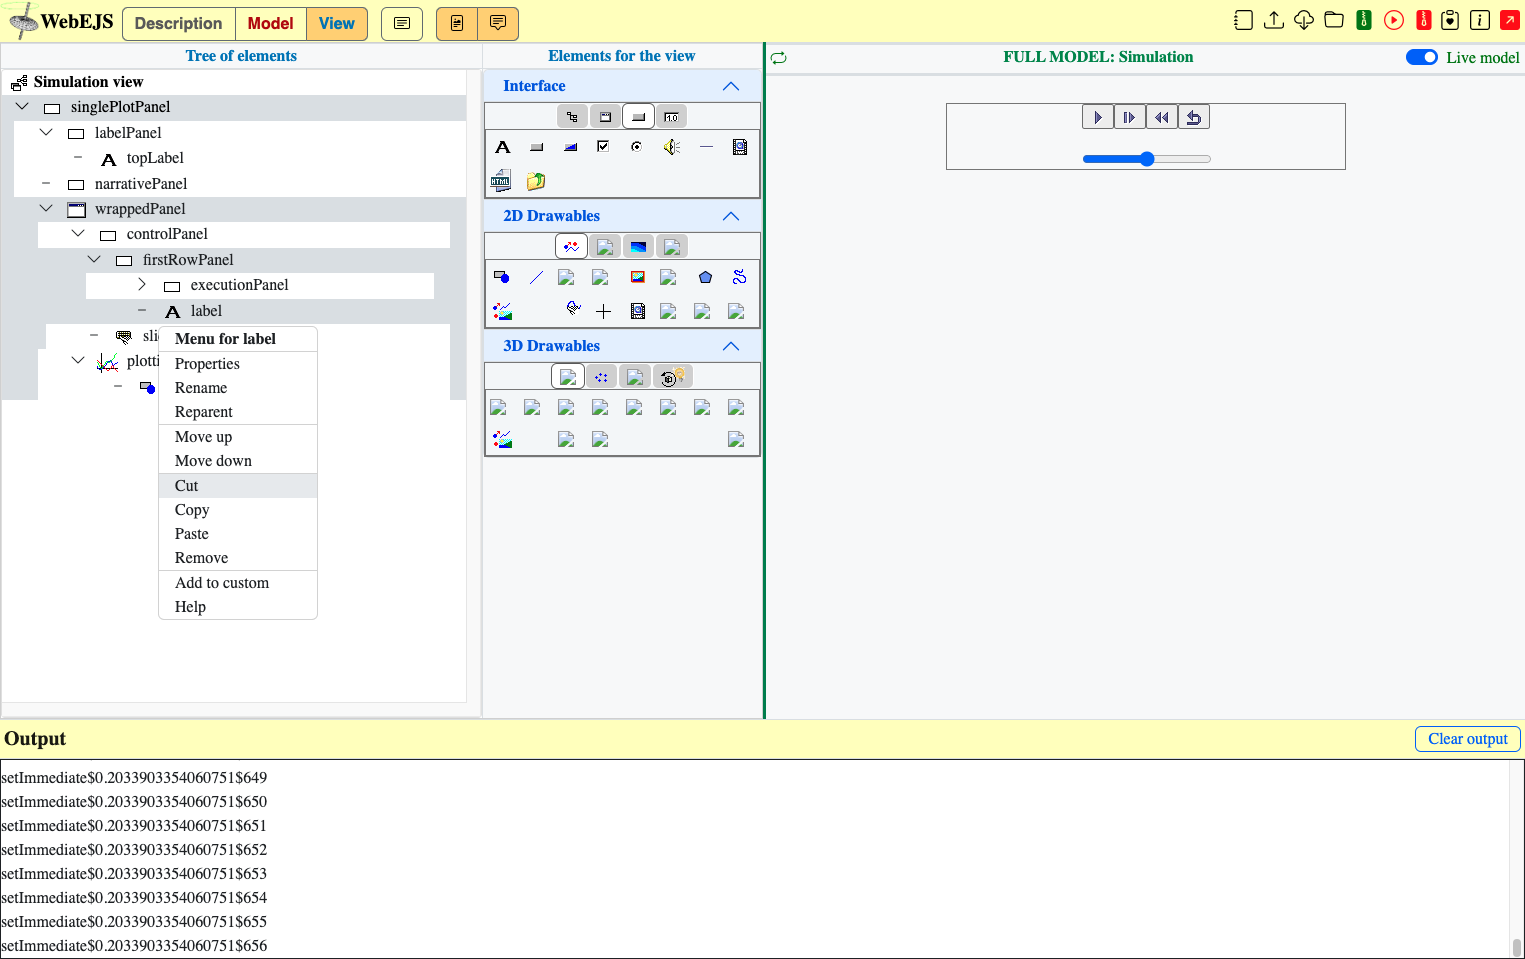The width and height of the screenshot is (1525, 959).
Task: Select the blue squiggle trail drawable
Action: point(739,277)
